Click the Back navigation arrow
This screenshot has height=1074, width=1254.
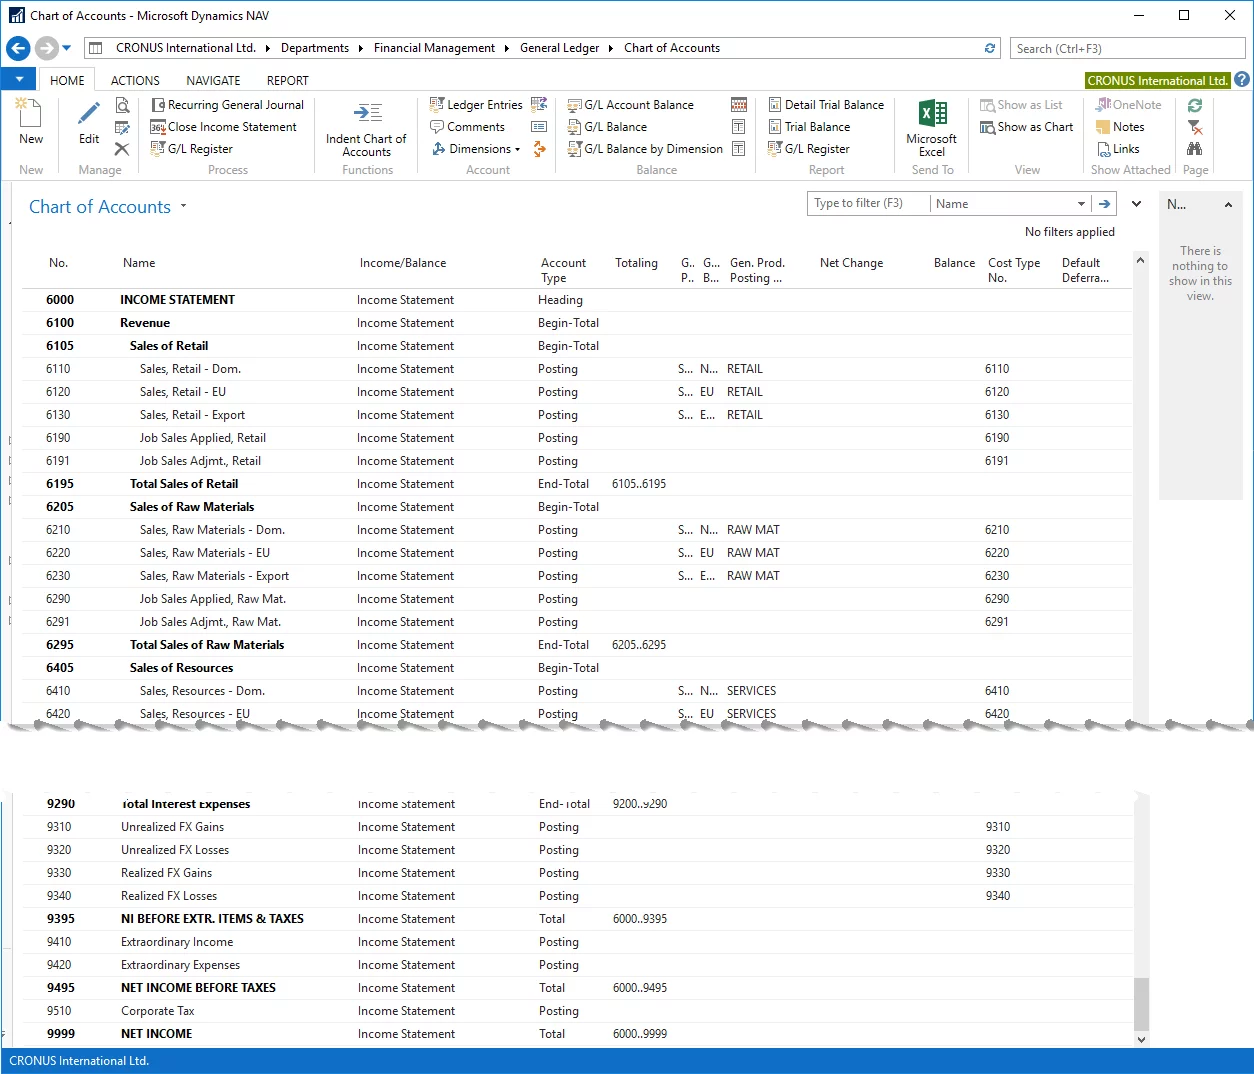click(x=18, y=48)
